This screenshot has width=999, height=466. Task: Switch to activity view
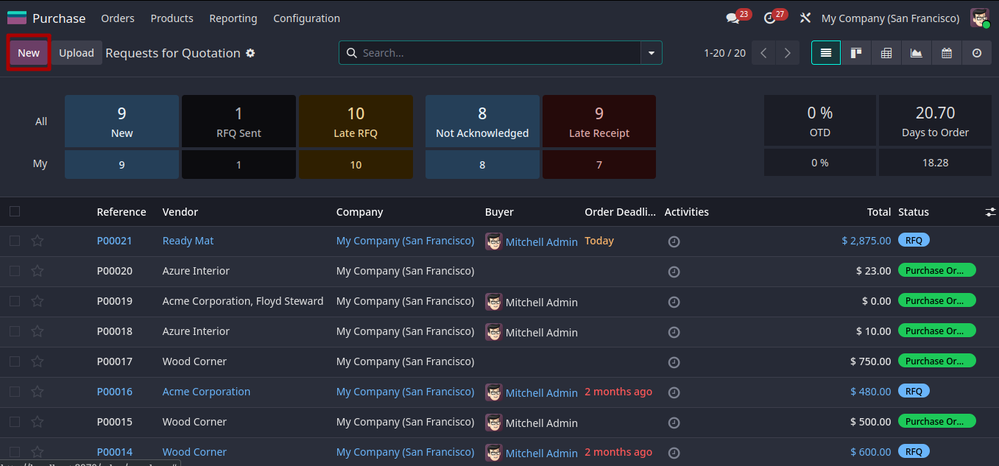point(977,53)
